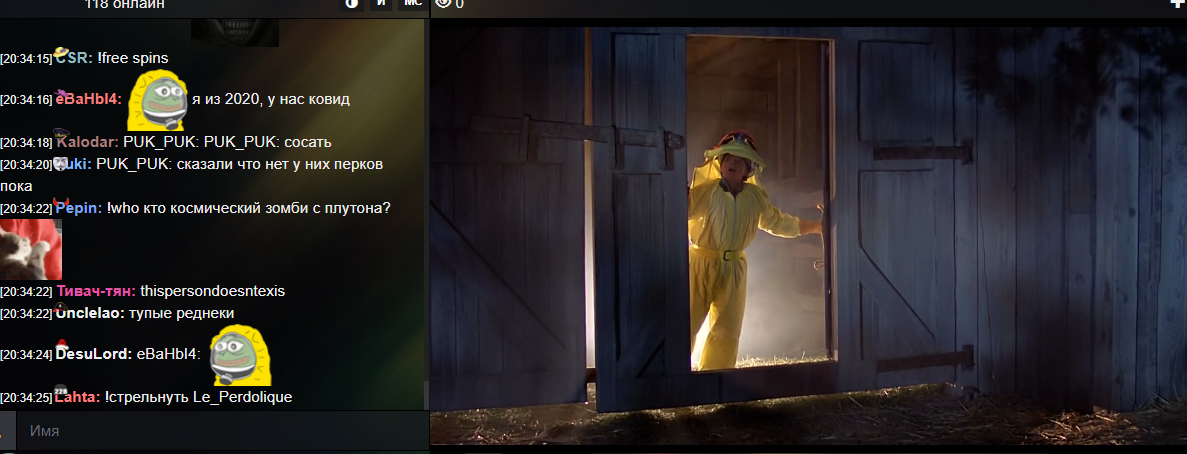Click username 'Kalodar:' in chat

88,142
